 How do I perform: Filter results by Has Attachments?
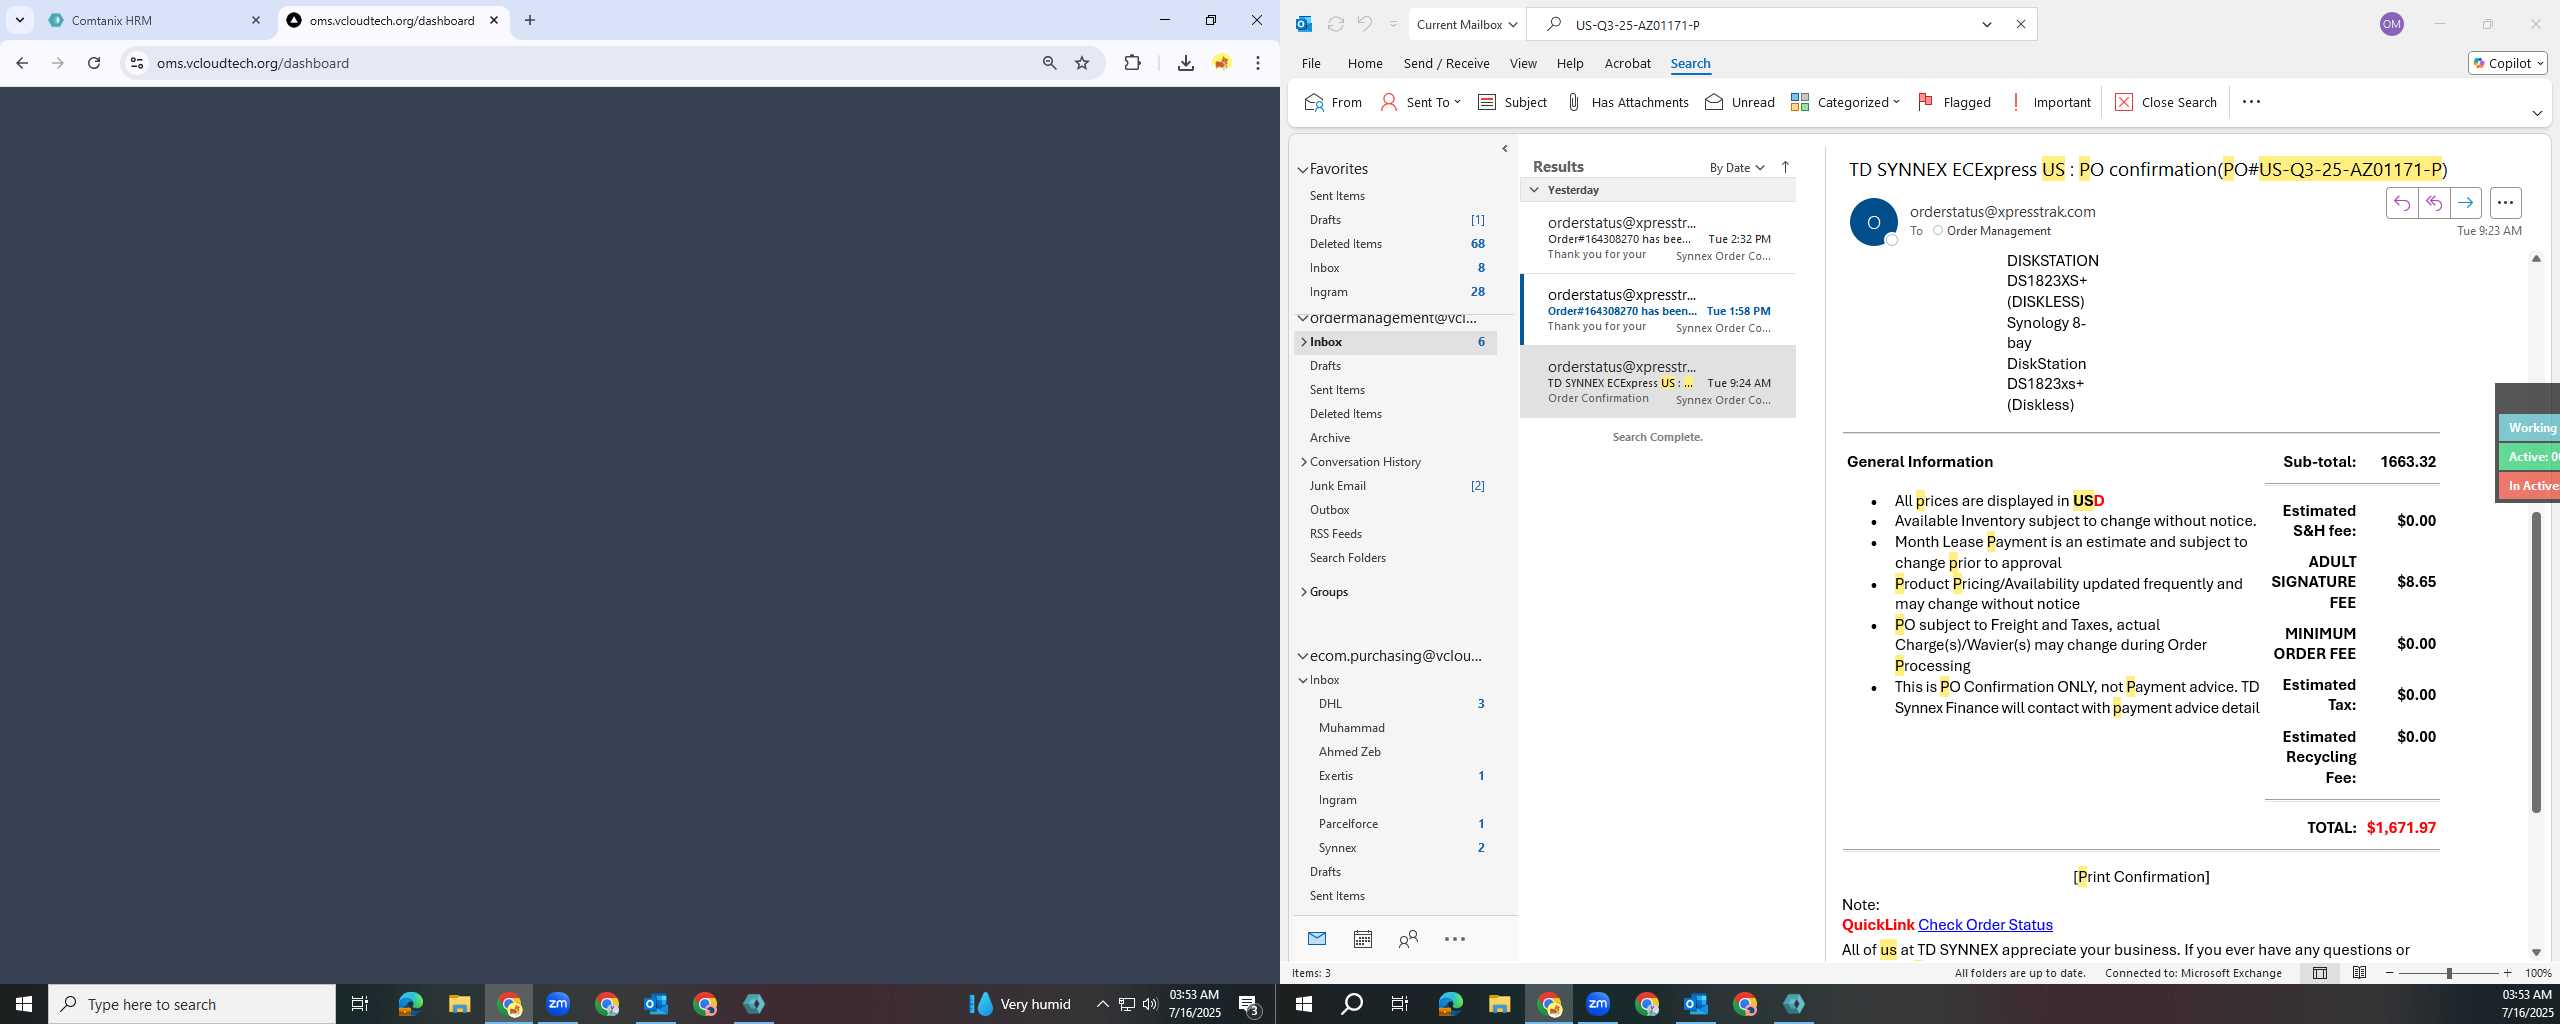[x=1627, y=102]
